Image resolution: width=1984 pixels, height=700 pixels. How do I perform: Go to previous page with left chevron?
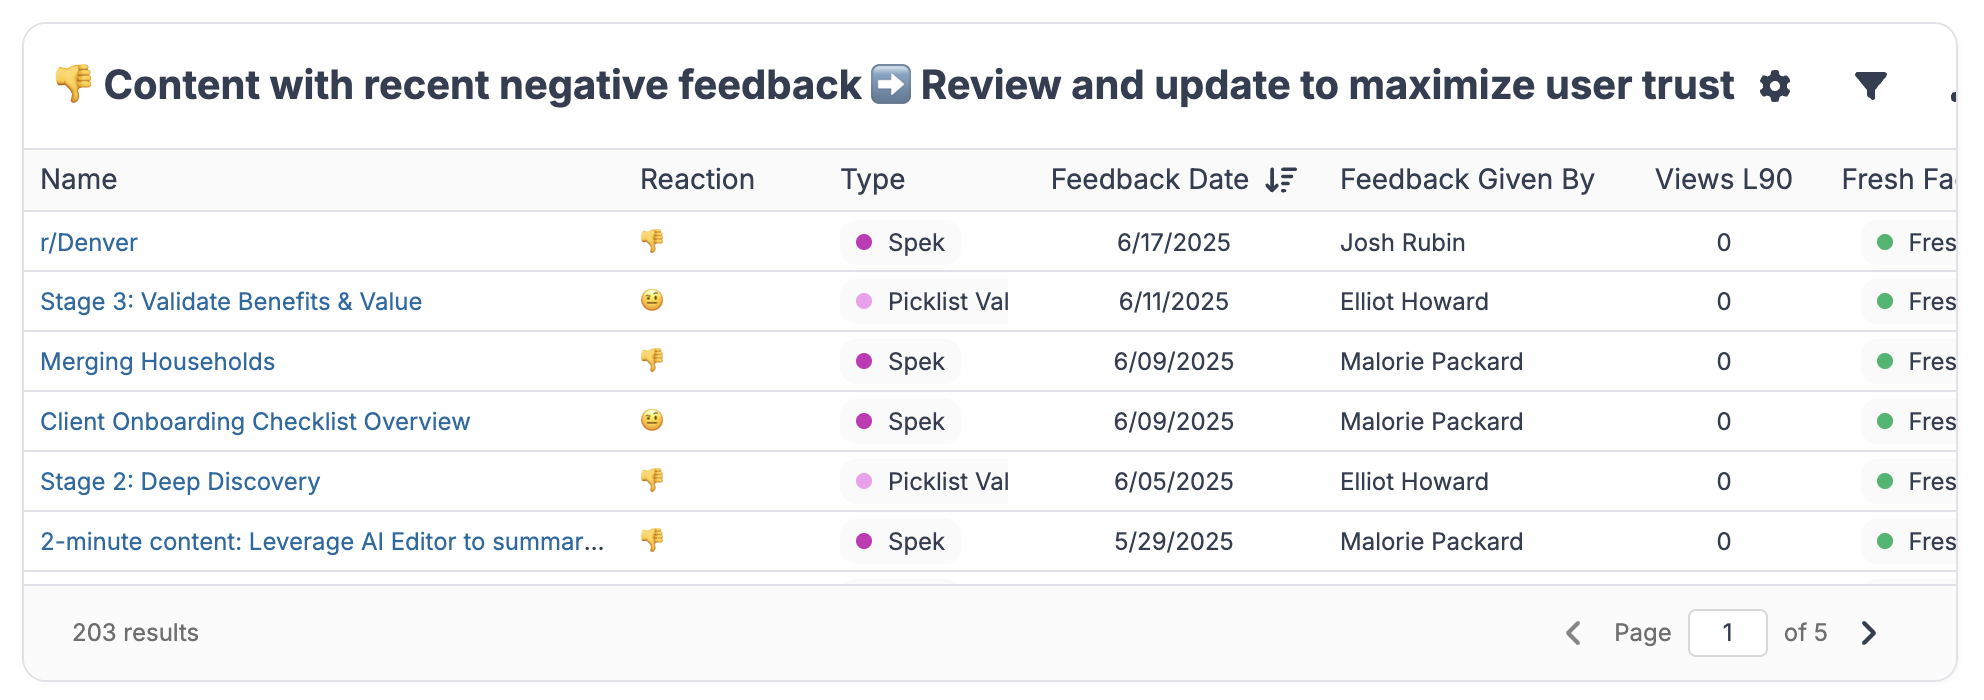click(1573, 633)
